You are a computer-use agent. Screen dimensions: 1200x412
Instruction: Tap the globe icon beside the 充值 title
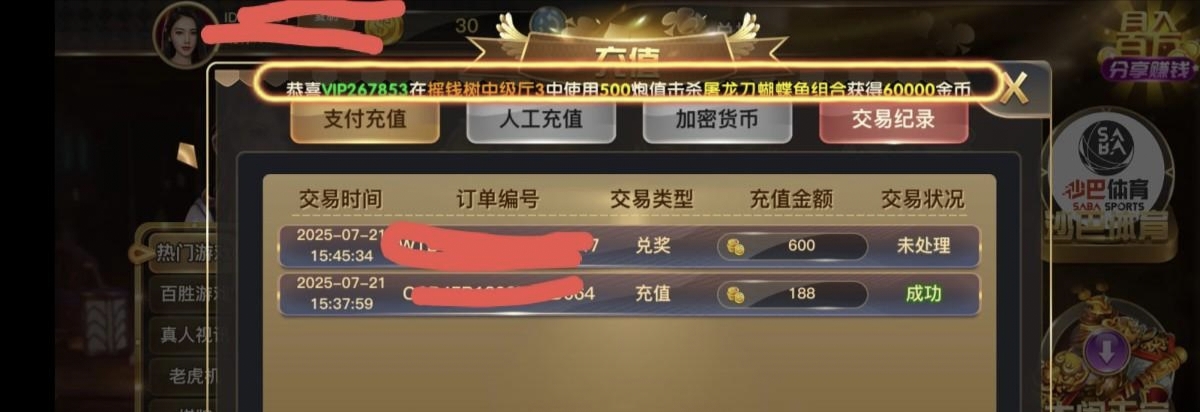pyautogui.click(x=549, y=24)
